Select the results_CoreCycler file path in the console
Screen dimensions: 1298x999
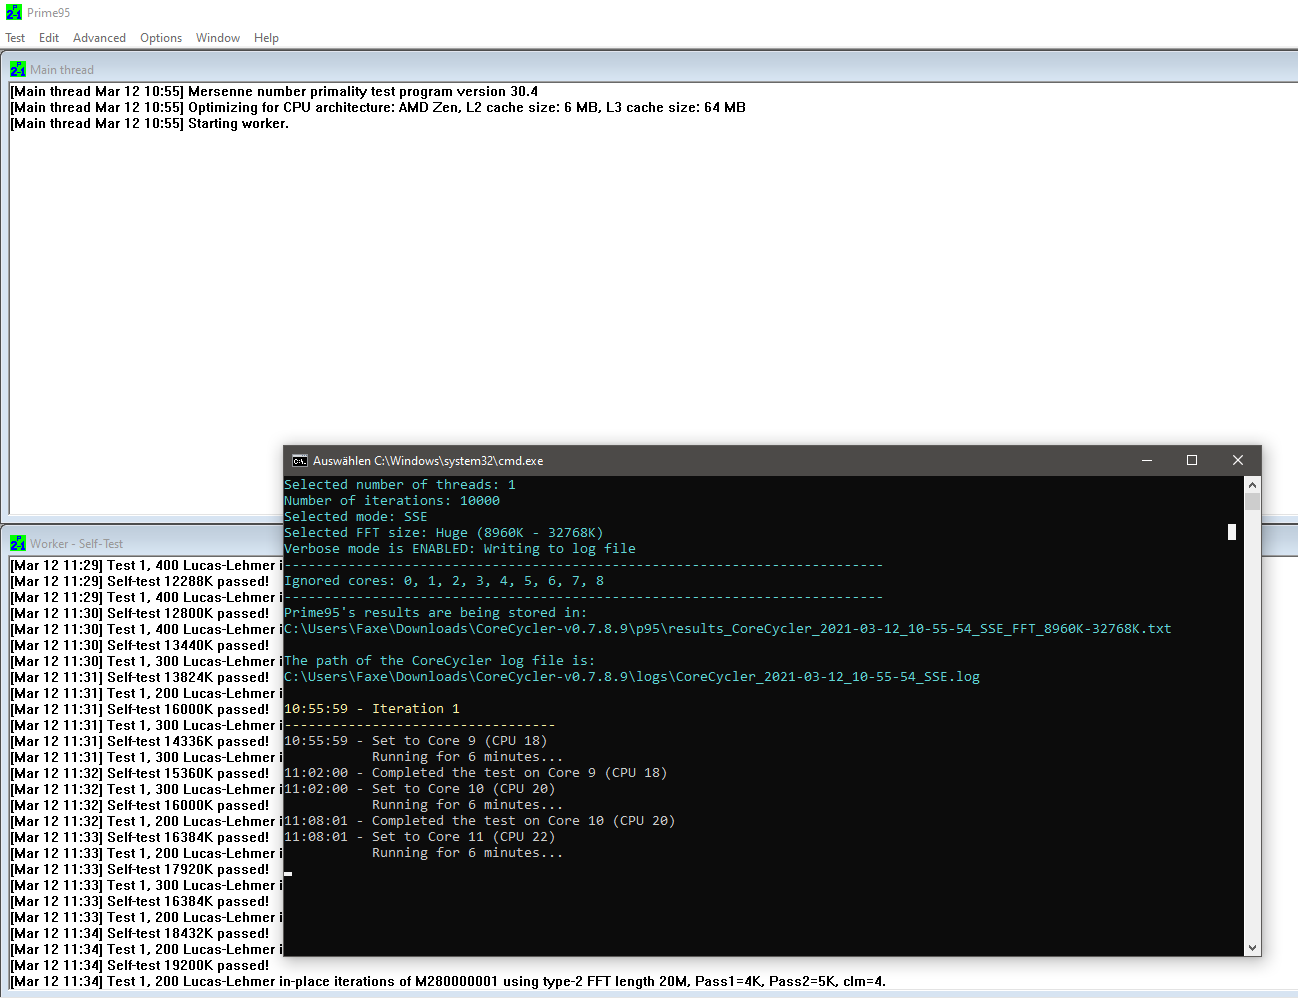727,628
